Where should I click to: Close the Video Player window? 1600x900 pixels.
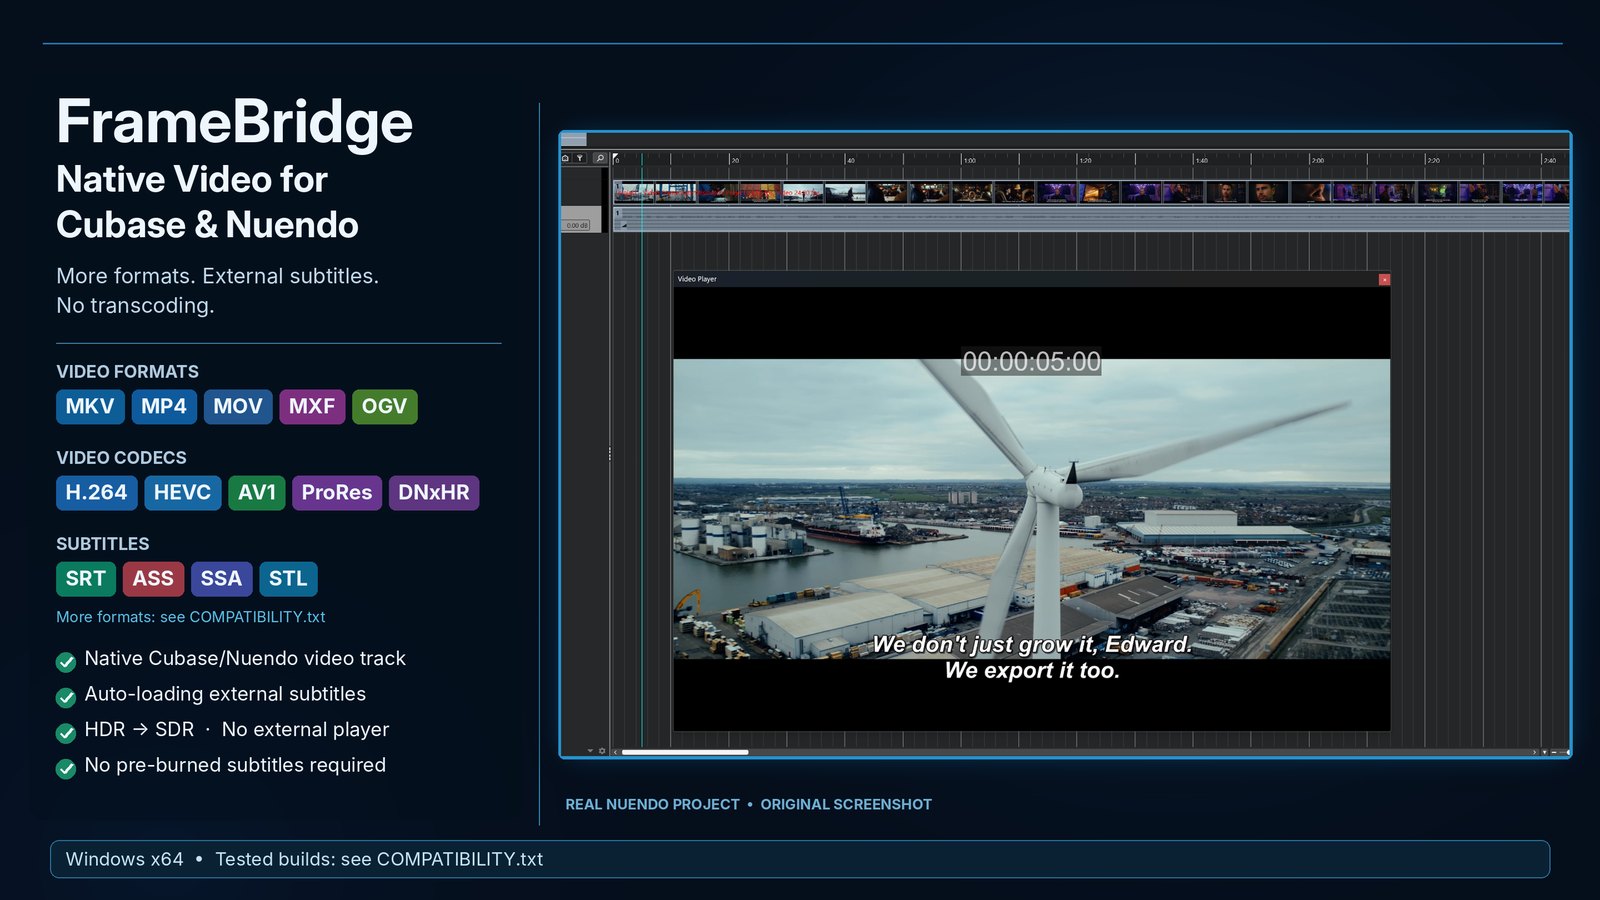[x=1384, y=279]
